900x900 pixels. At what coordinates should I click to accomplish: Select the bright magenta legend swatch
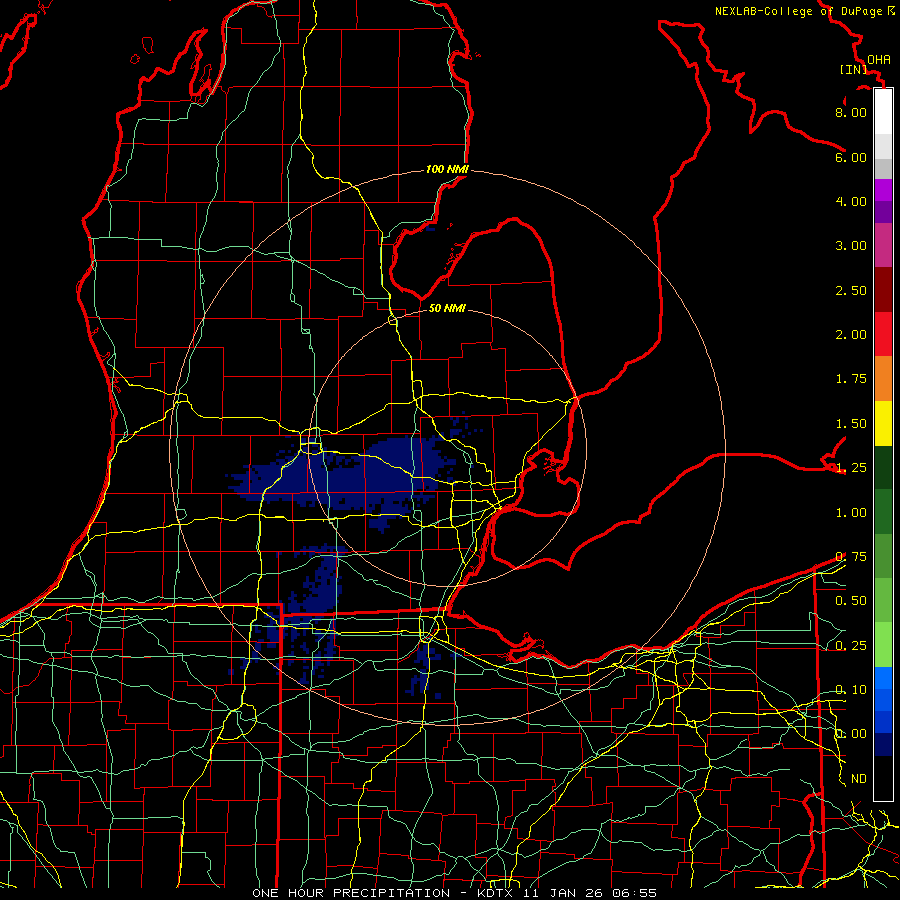(x=883, y=190)
